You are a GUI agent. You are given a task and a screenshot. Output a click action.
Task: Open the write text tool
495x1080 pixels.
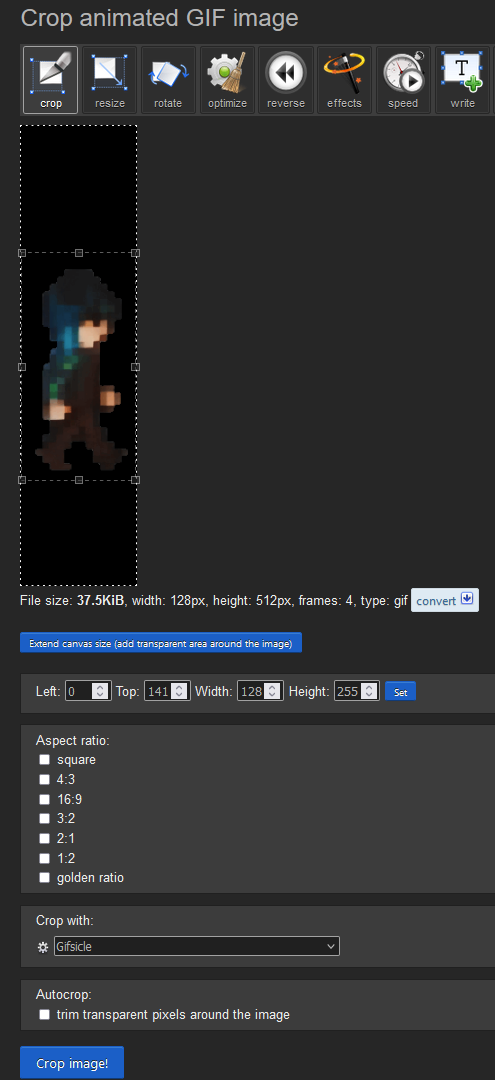[462, 79]
